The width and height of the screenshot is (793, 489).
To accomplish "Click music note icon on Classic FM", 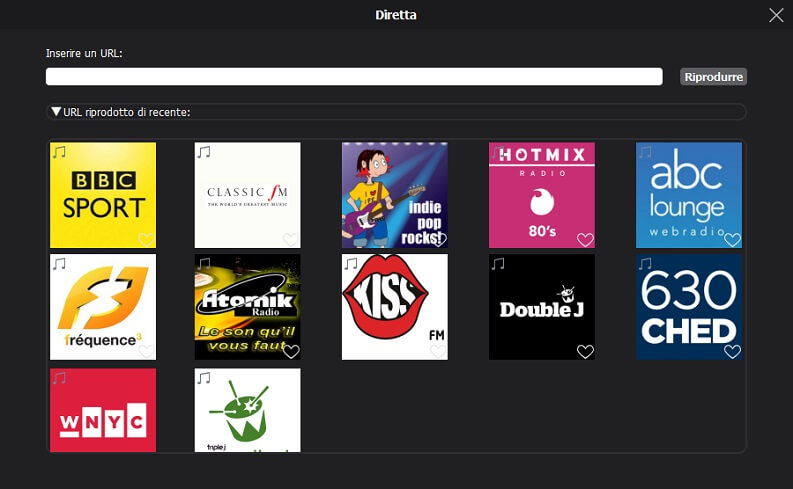I will pyautogui.click(x=204, y=152).
